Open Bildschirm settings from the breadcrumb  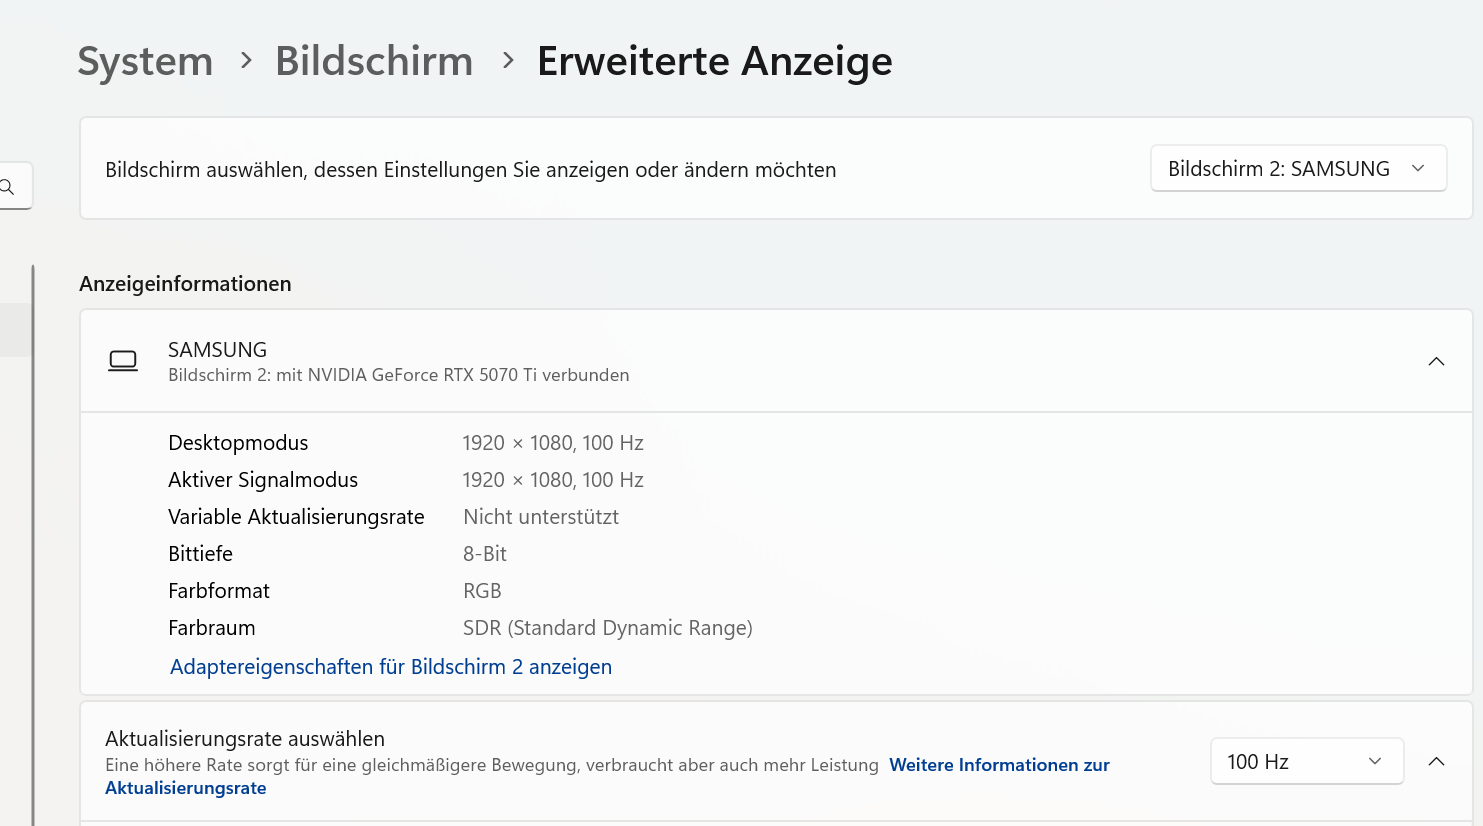(x=374, y=61)
